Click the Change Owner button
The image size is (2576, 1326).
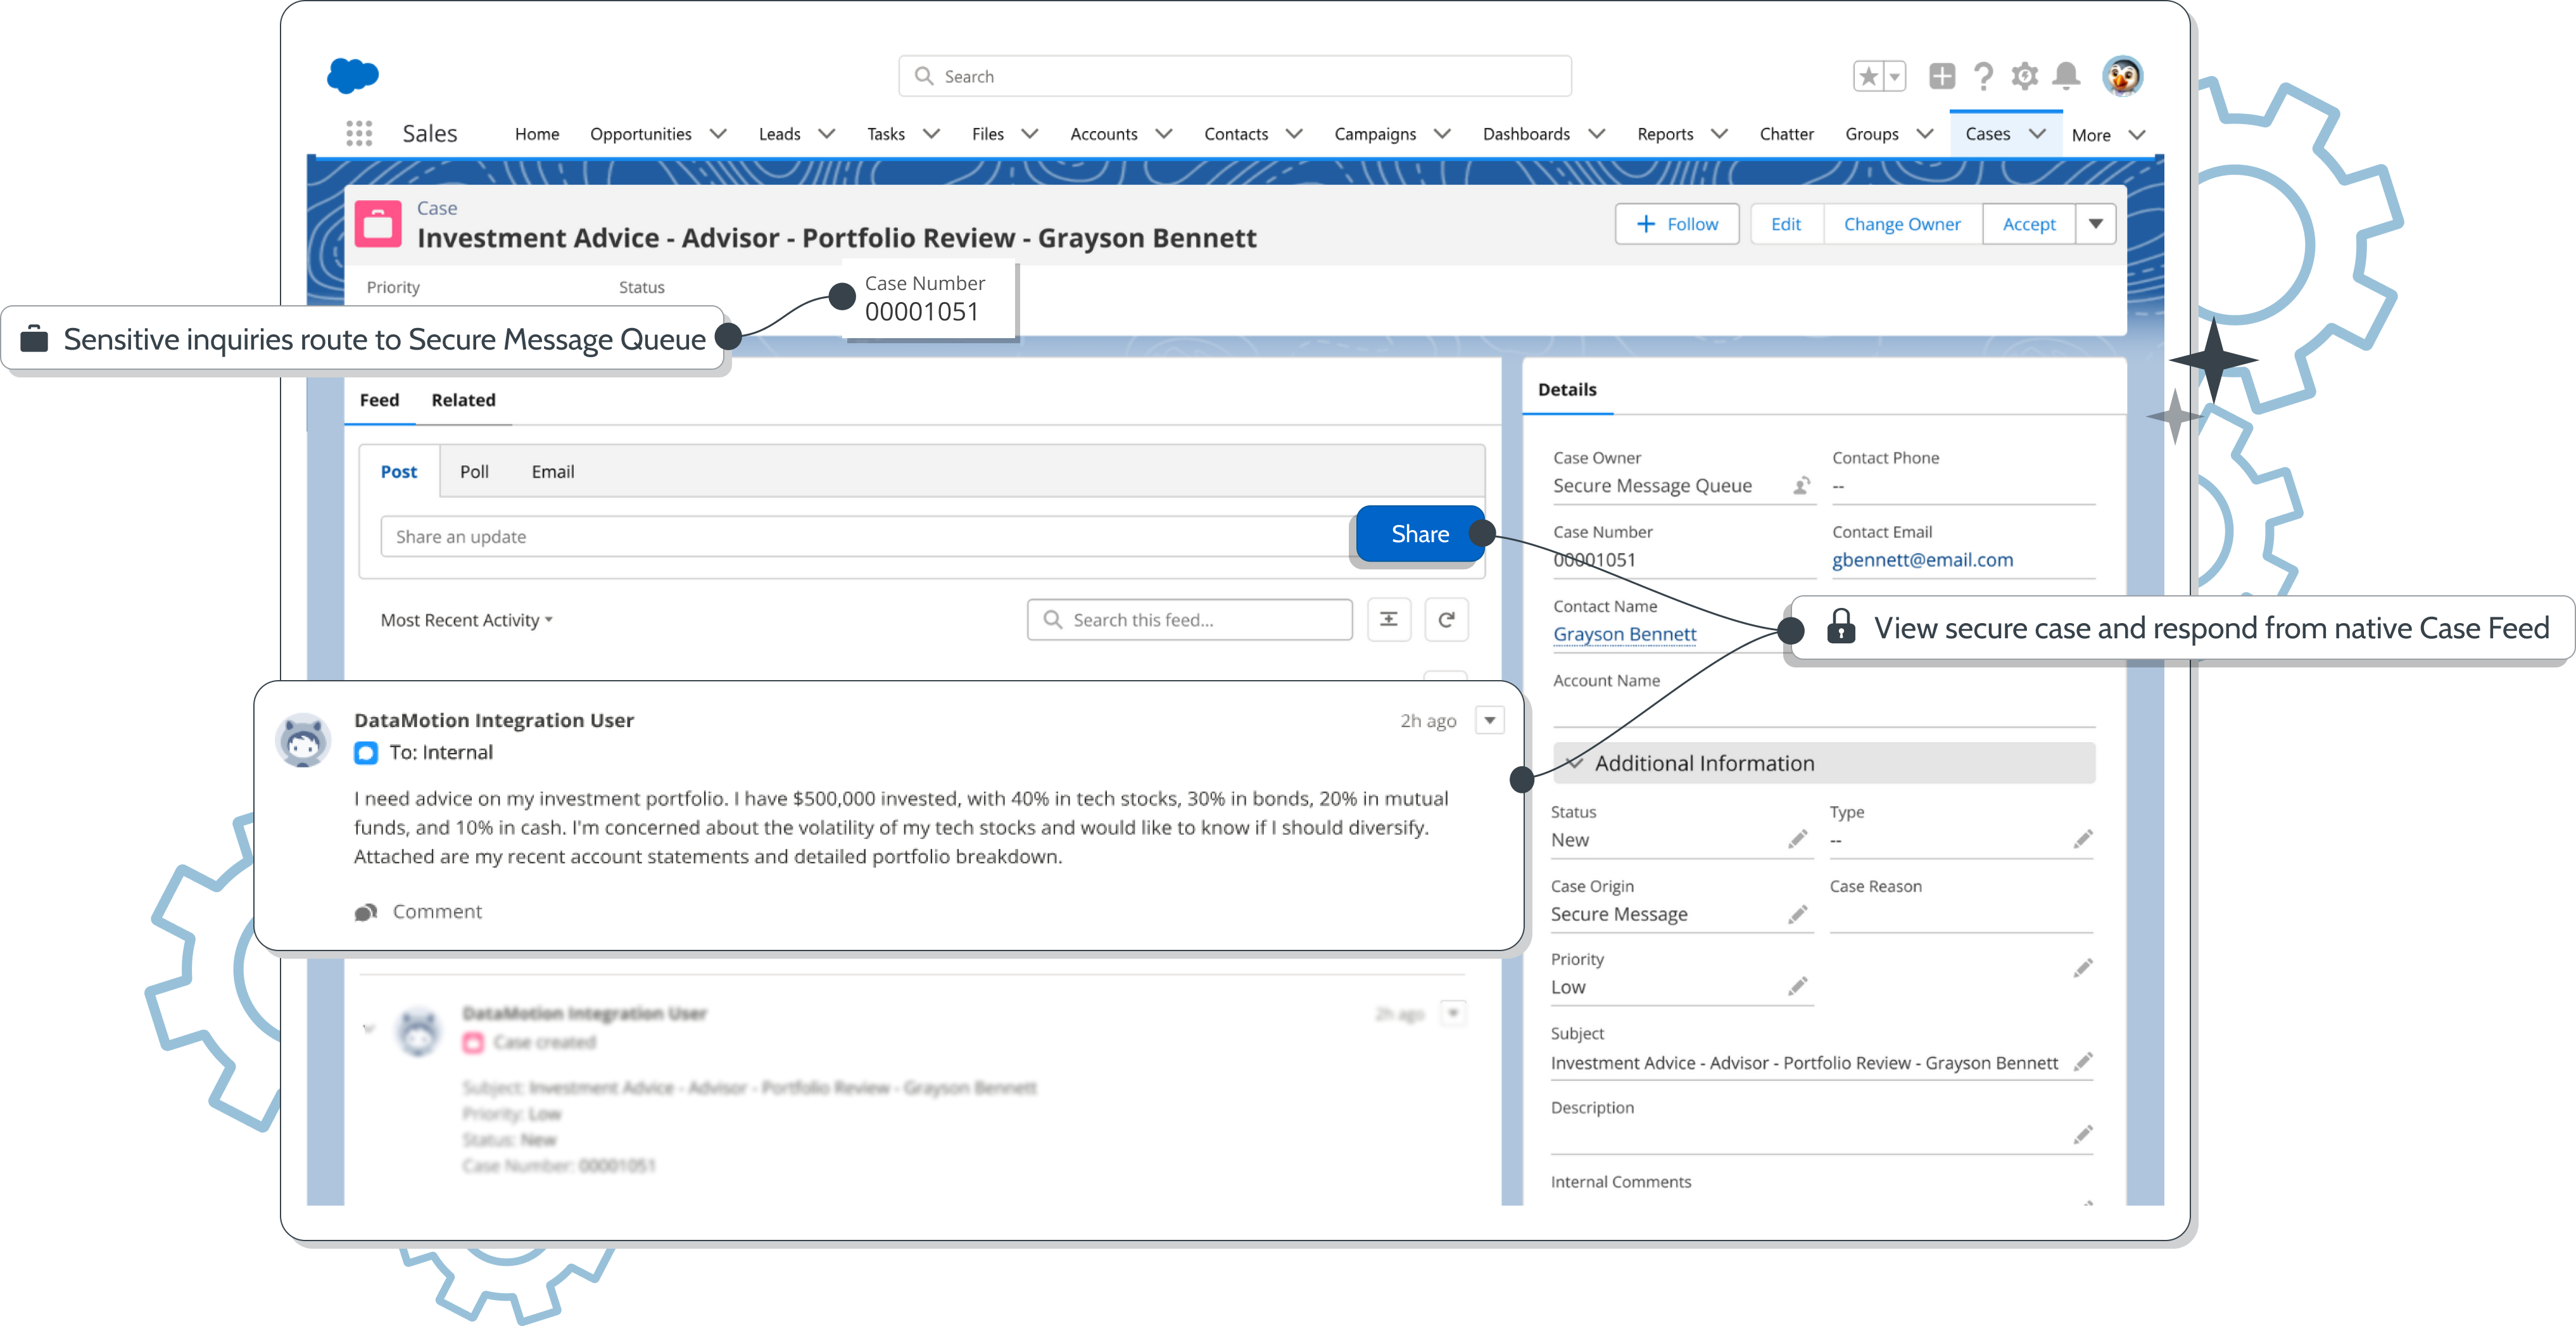pos(1902,224)
